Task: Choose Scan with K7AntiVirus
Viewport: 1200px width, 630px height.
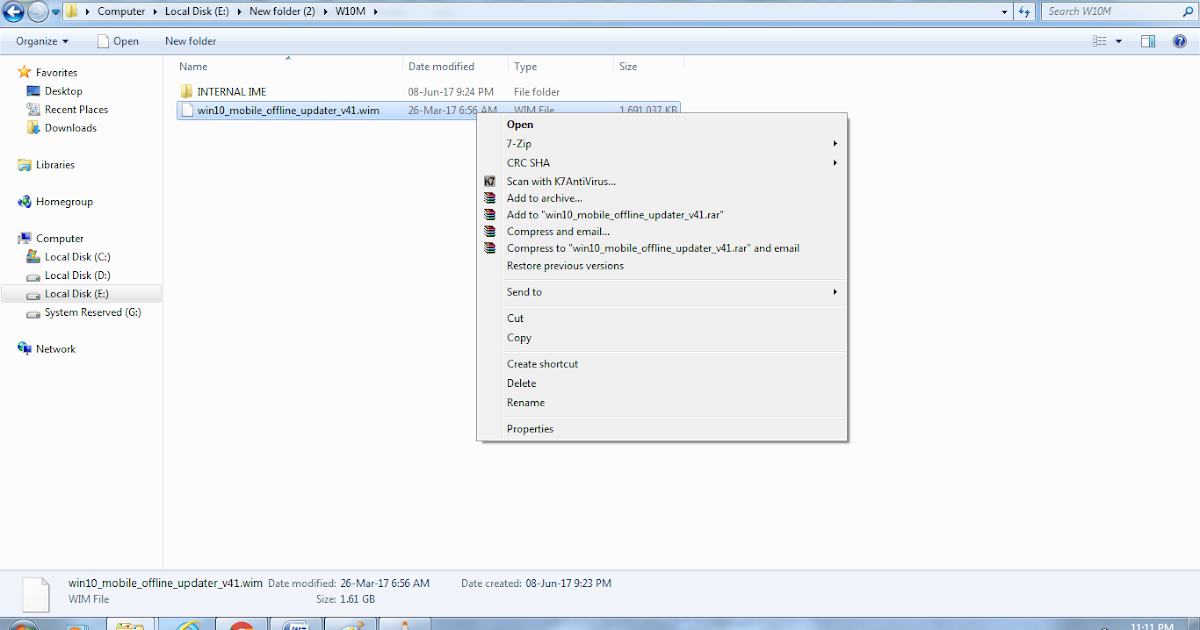Action: 661,181
